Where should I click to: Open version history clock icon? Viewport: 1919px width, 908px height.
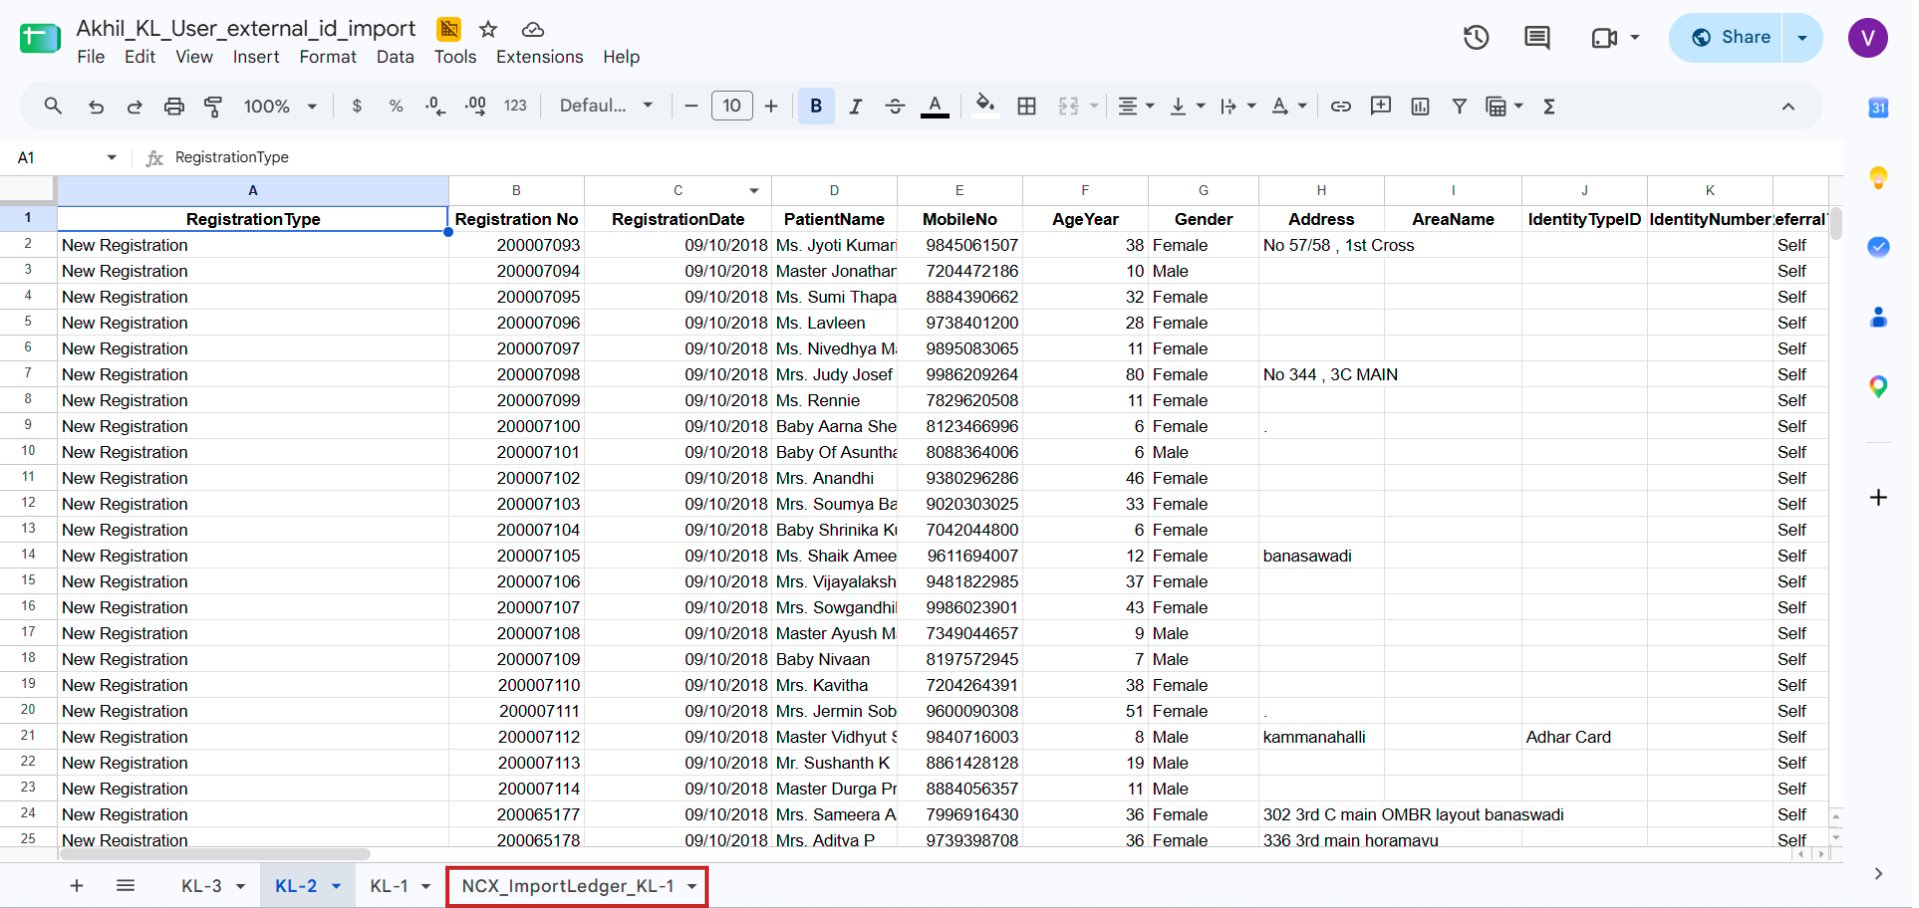pos(1476,38)
